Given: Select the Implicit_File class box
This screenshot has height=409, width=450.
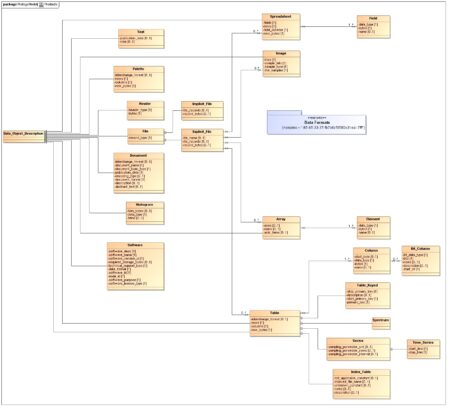Looking at the screenshot, I should tap(202, 111).
